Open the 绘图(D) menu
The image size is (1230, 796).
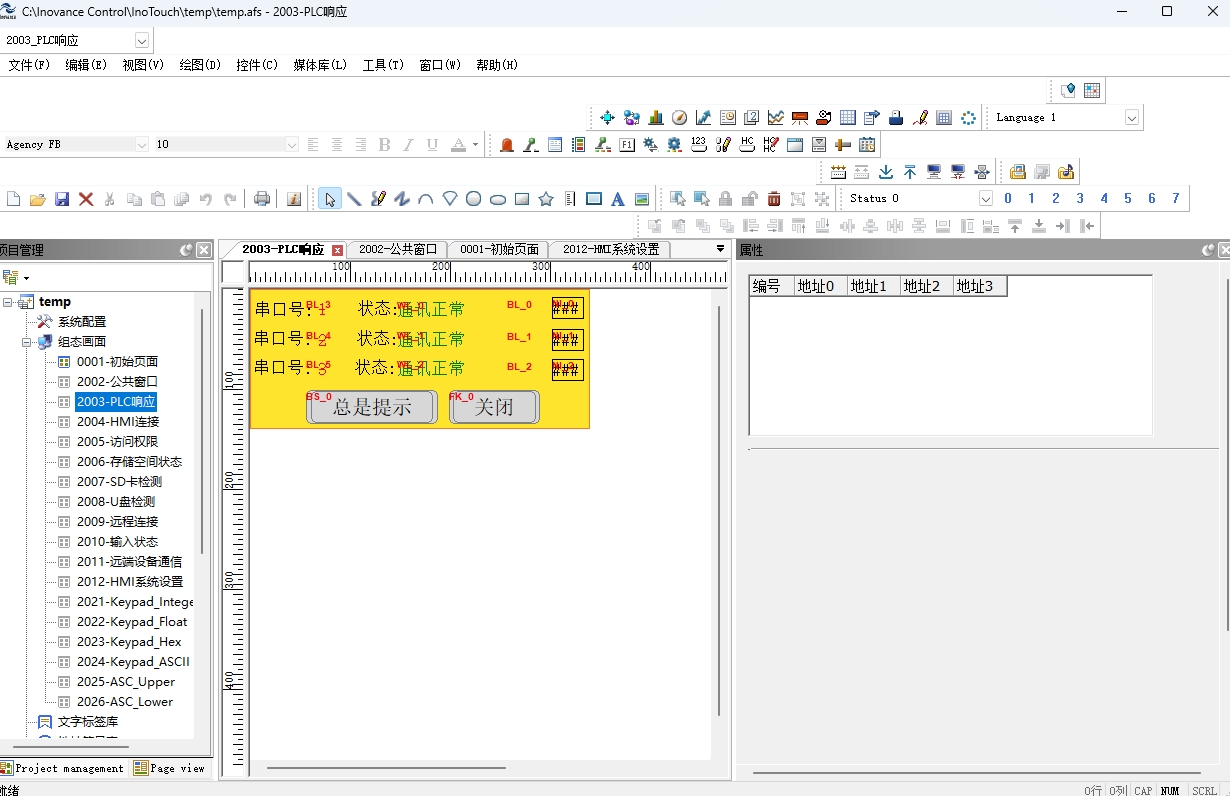point(200,65)
